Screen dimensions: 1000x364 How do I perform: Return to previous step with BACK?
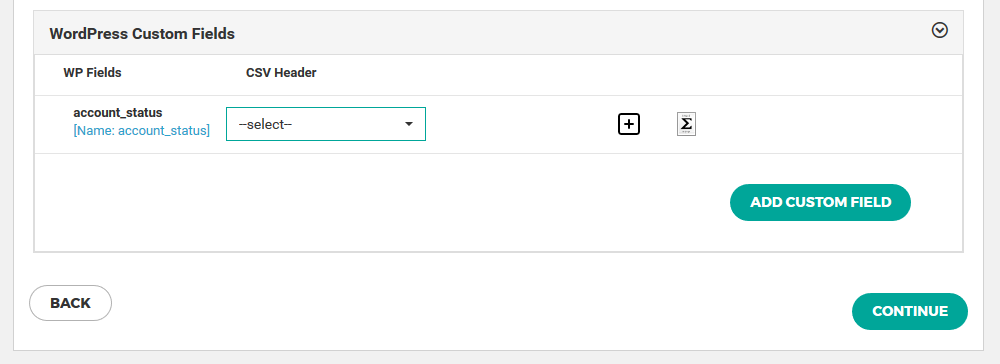click(x=71, y=303)
